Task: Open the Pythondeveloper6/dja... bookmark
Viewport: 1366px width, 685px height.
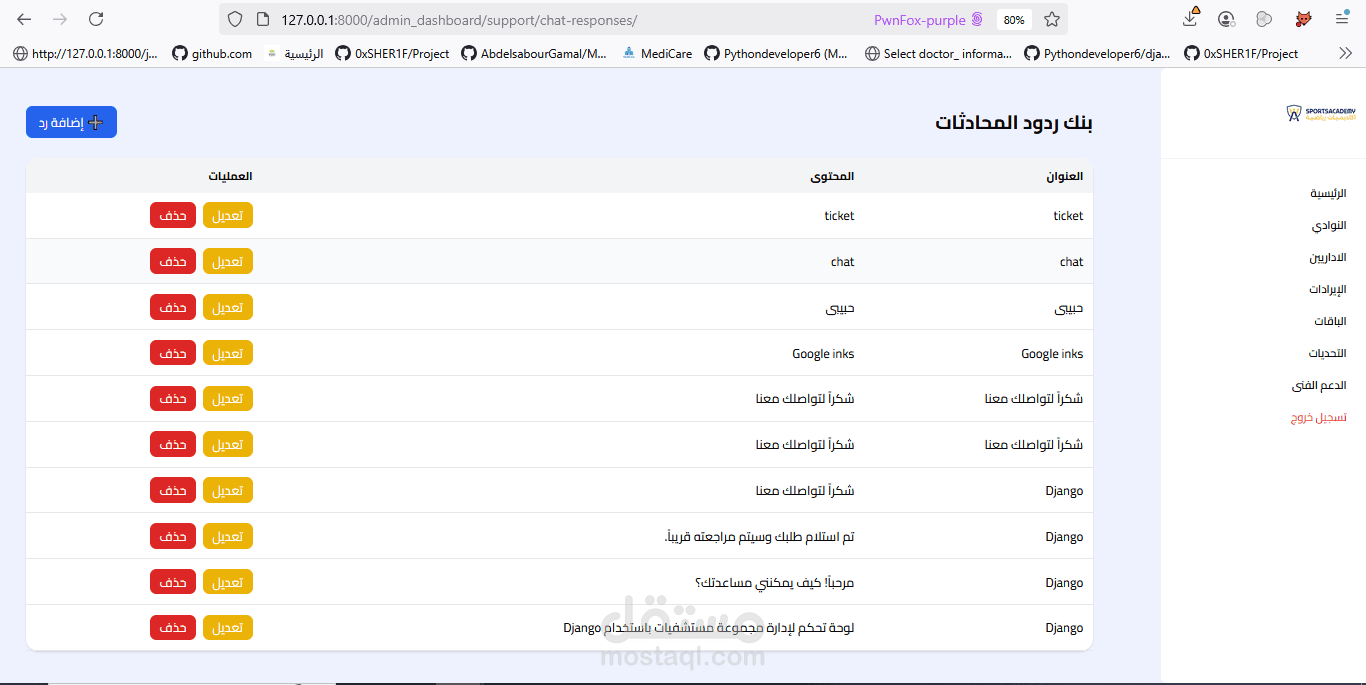Action: click(x=1097, y=54)
